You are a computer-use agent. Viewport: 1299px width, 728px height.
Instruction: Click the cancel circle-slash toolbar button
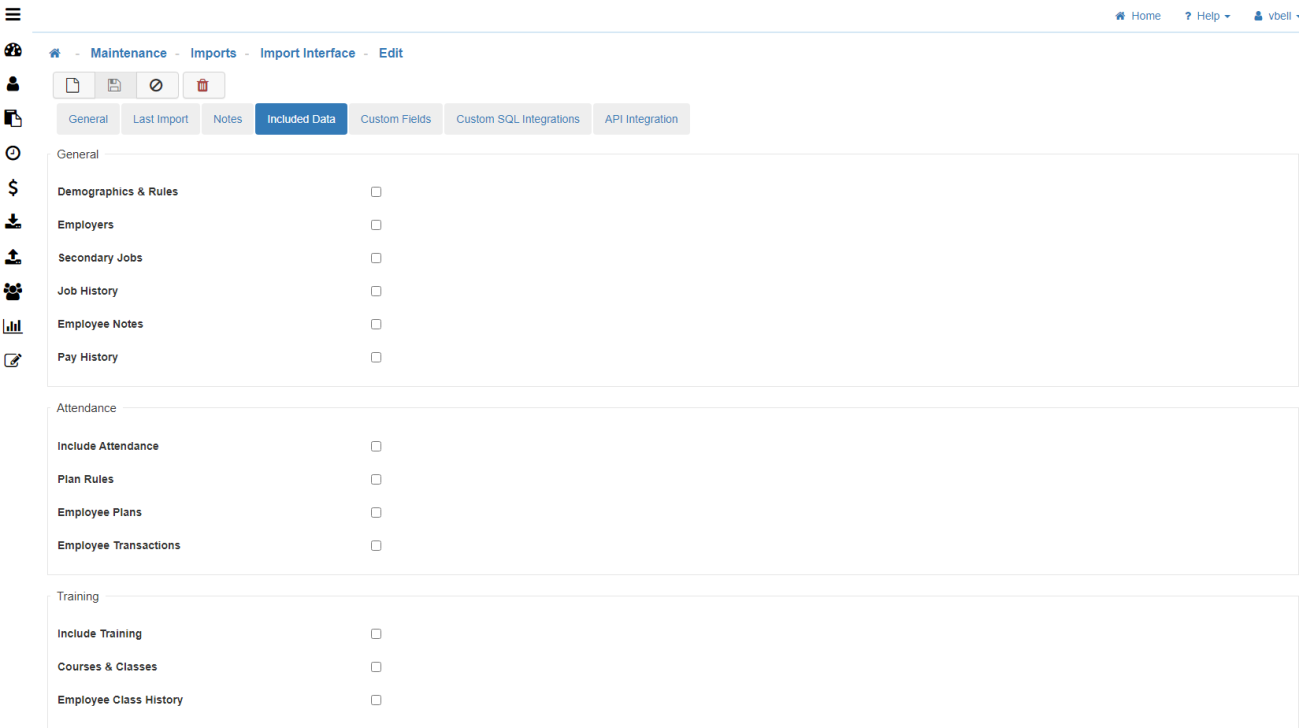click(156, 86)
